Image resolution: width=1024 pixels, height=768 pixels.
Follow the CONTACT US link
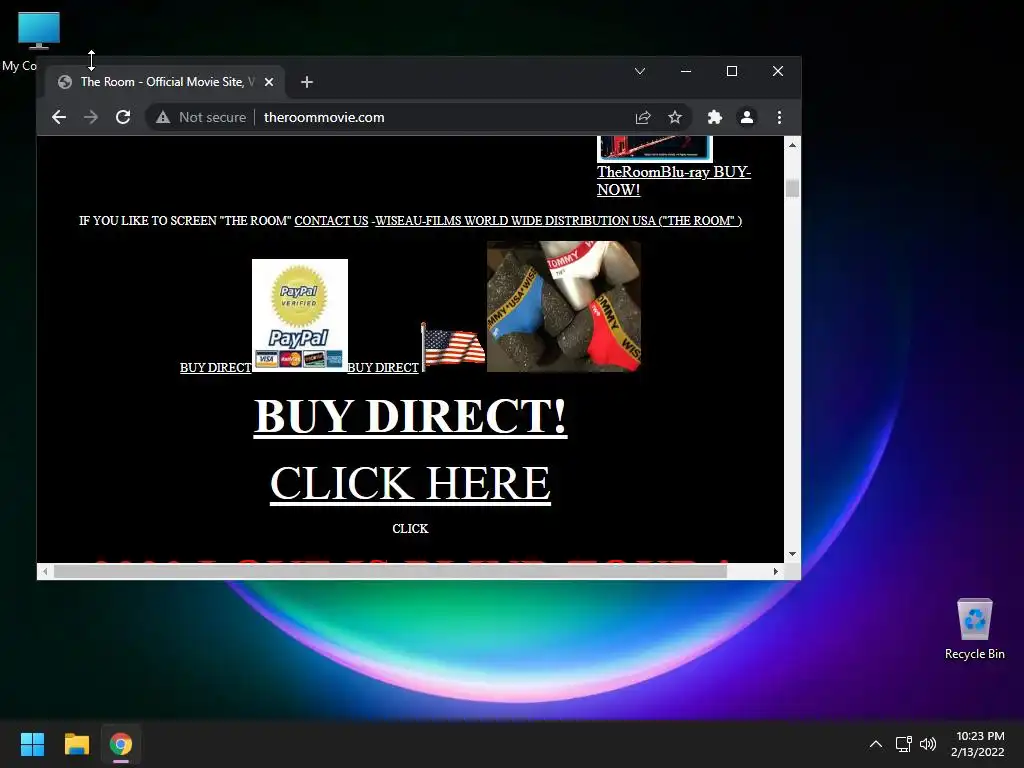(x=331, y=221)
